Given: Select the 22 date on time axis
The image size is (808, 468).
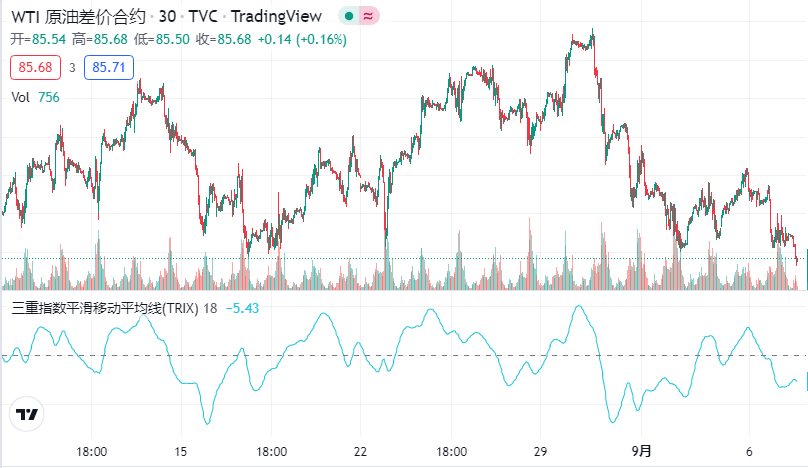Looking at the screenshot, I should pos(362,451).
